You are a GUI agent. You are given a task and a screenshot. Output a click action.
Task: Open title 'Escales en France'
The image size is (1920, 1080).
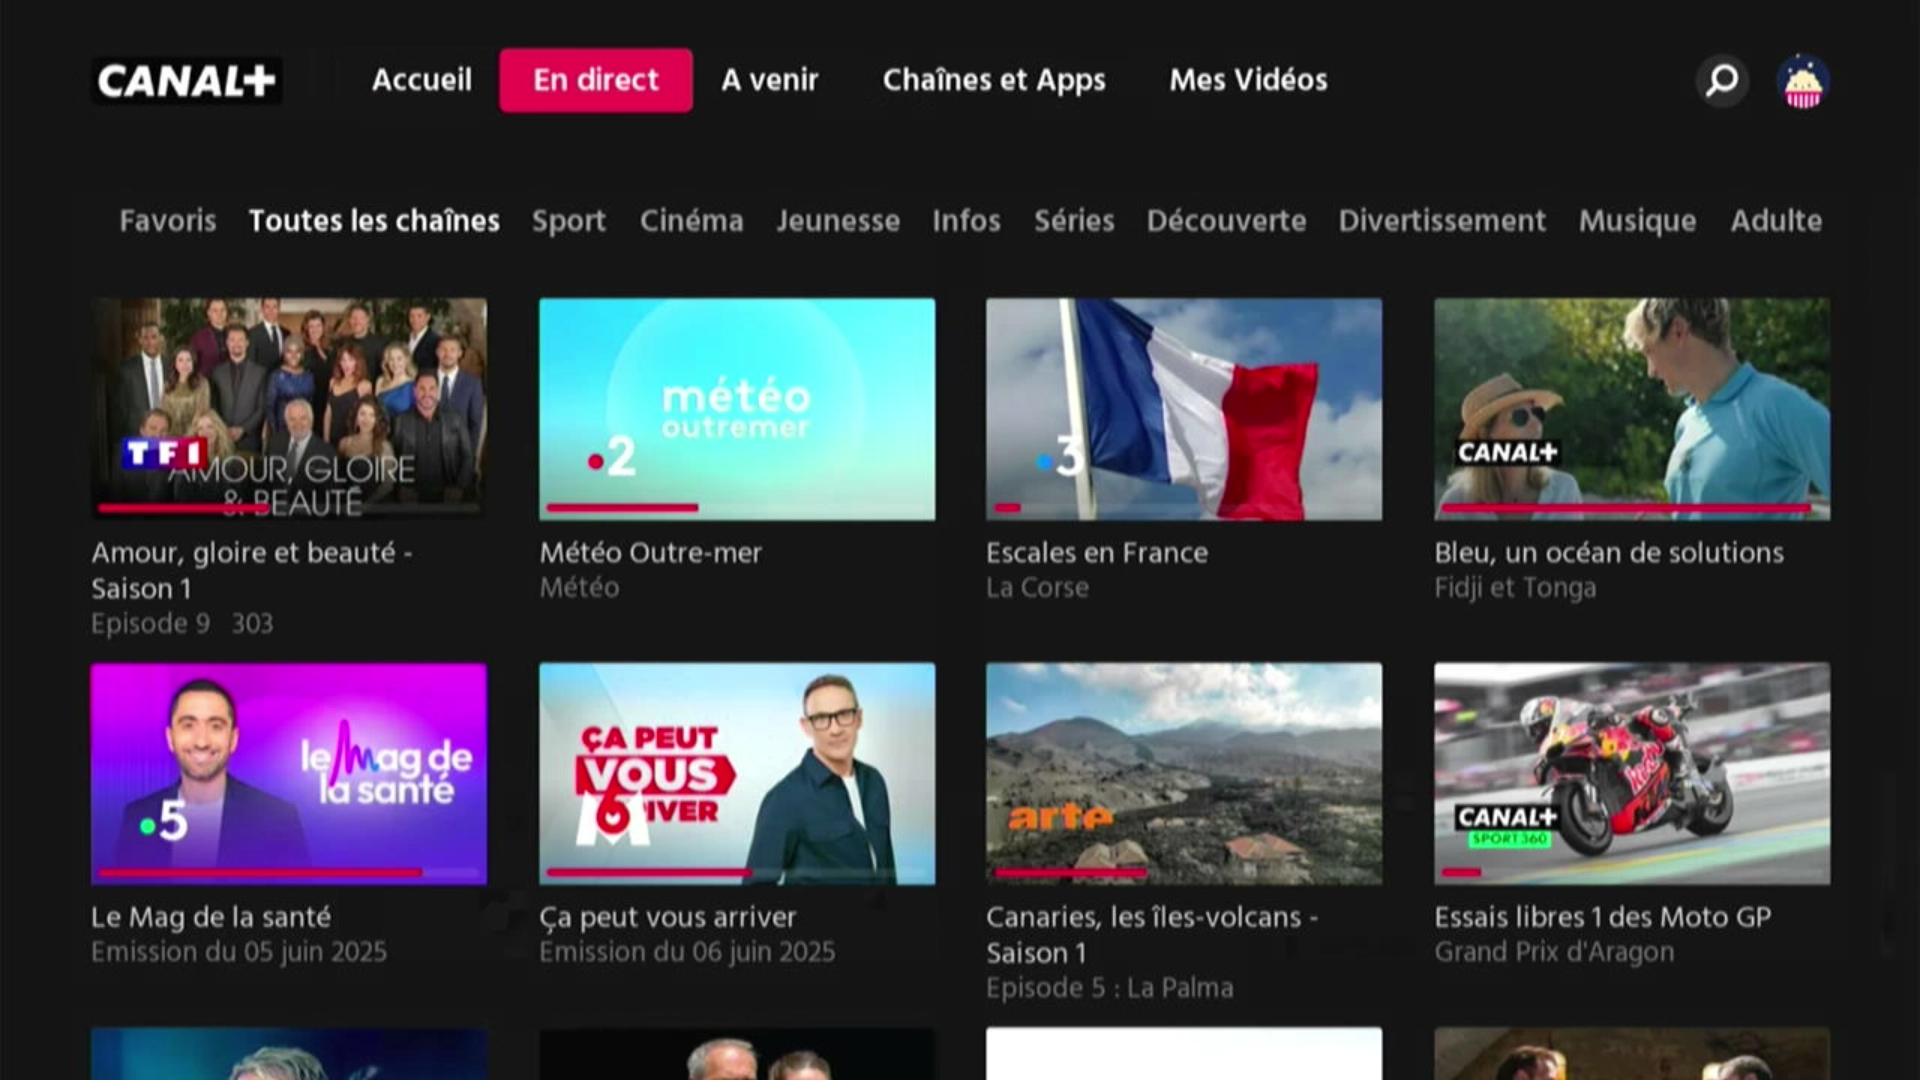pyautogui.click(x=1097, y=552)
